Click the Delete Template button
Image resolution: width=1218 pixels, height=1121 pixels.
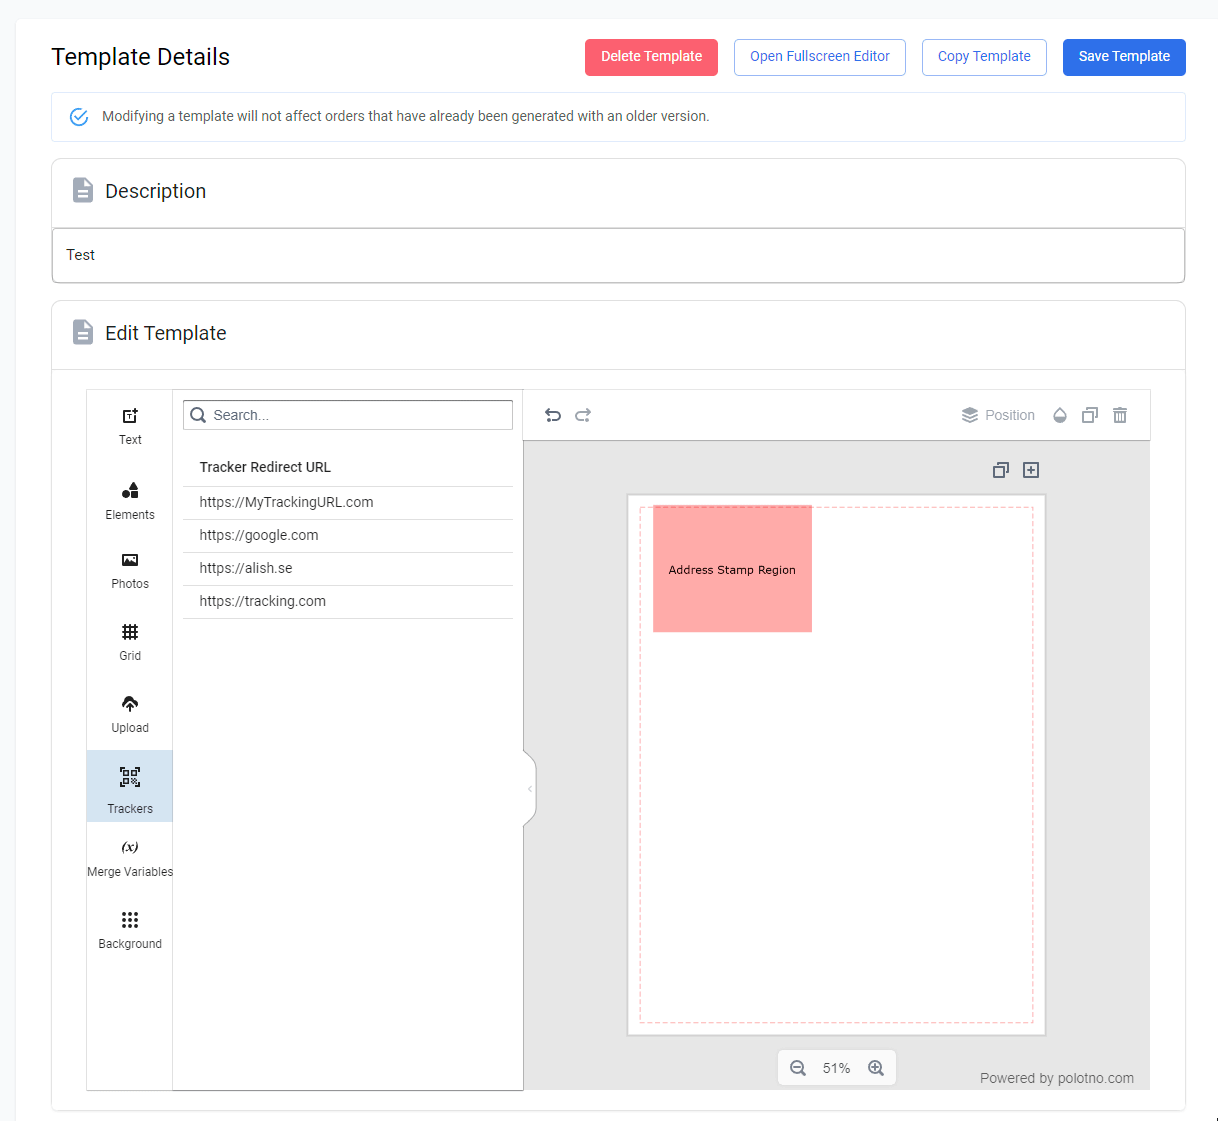651,57
